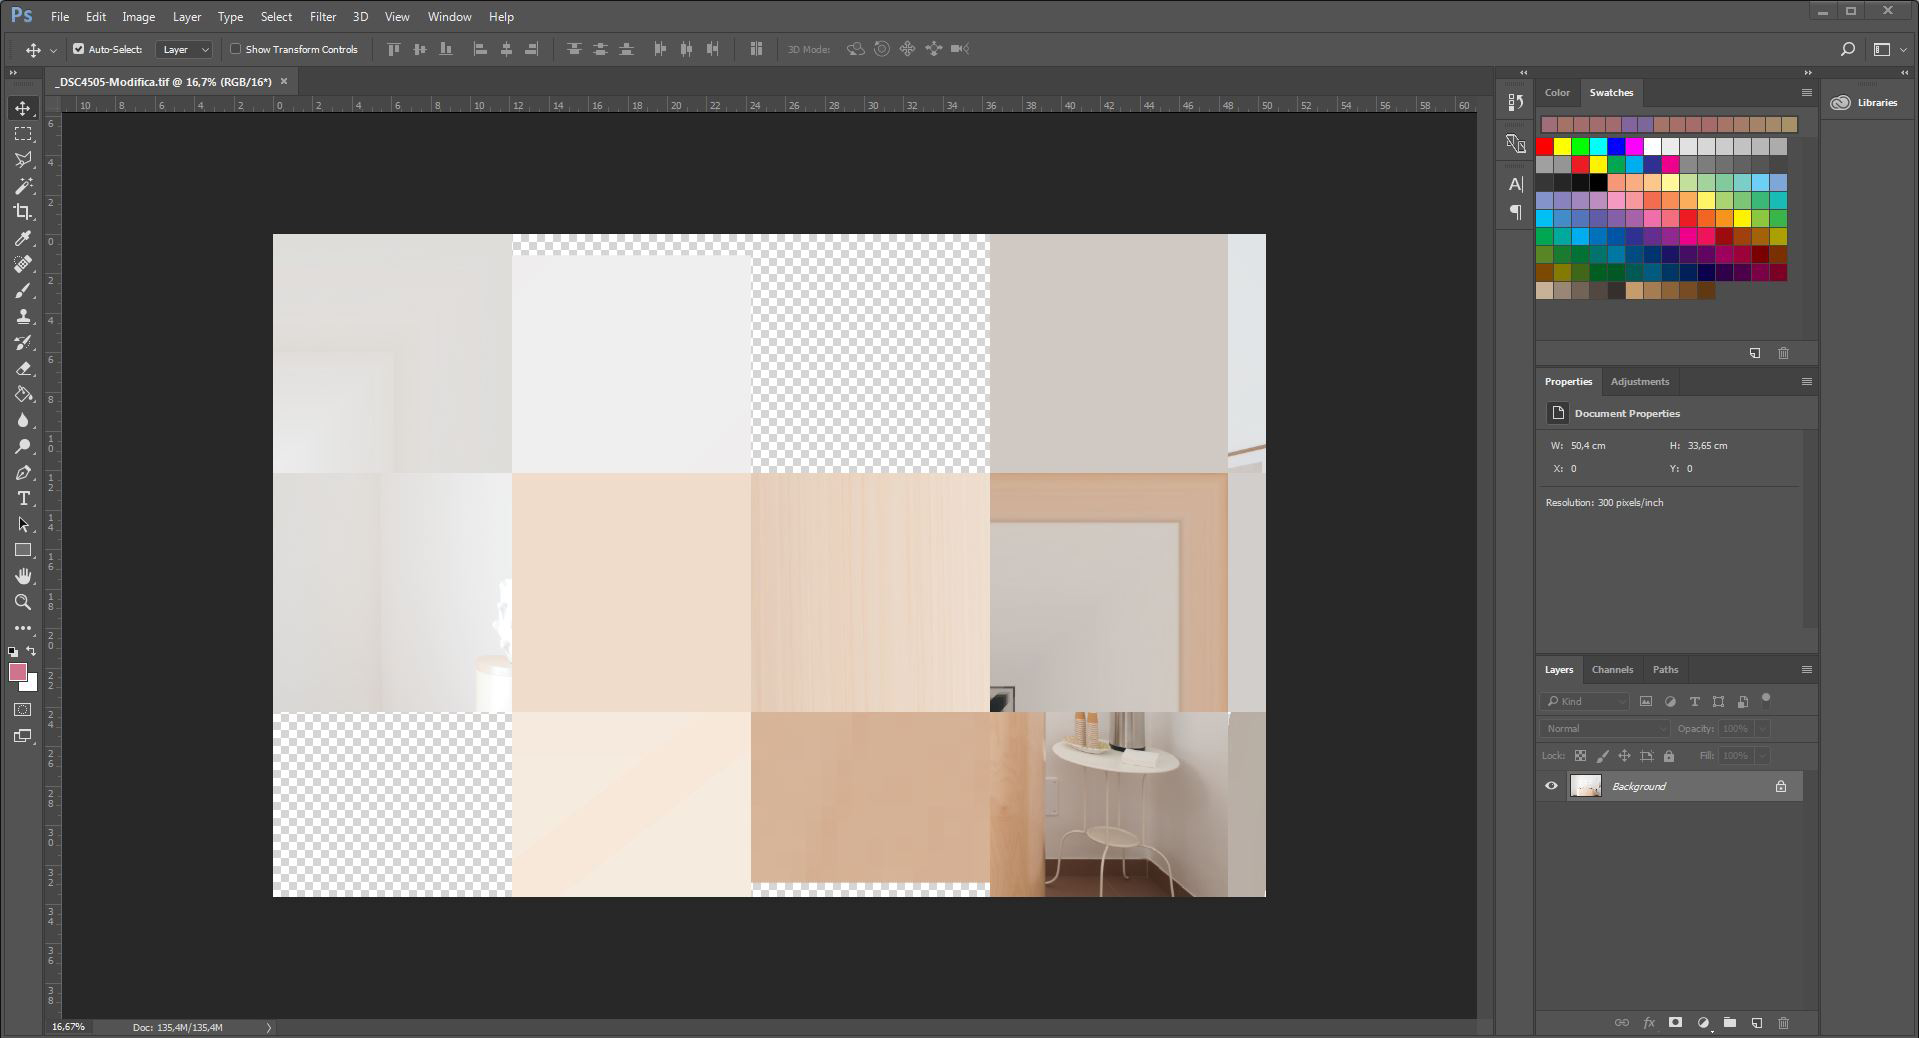Image resolution: width=1919 pixels, height=1038 pixels.
Task: Pick the red swatch in Swatches
Action: point(1545,147)
